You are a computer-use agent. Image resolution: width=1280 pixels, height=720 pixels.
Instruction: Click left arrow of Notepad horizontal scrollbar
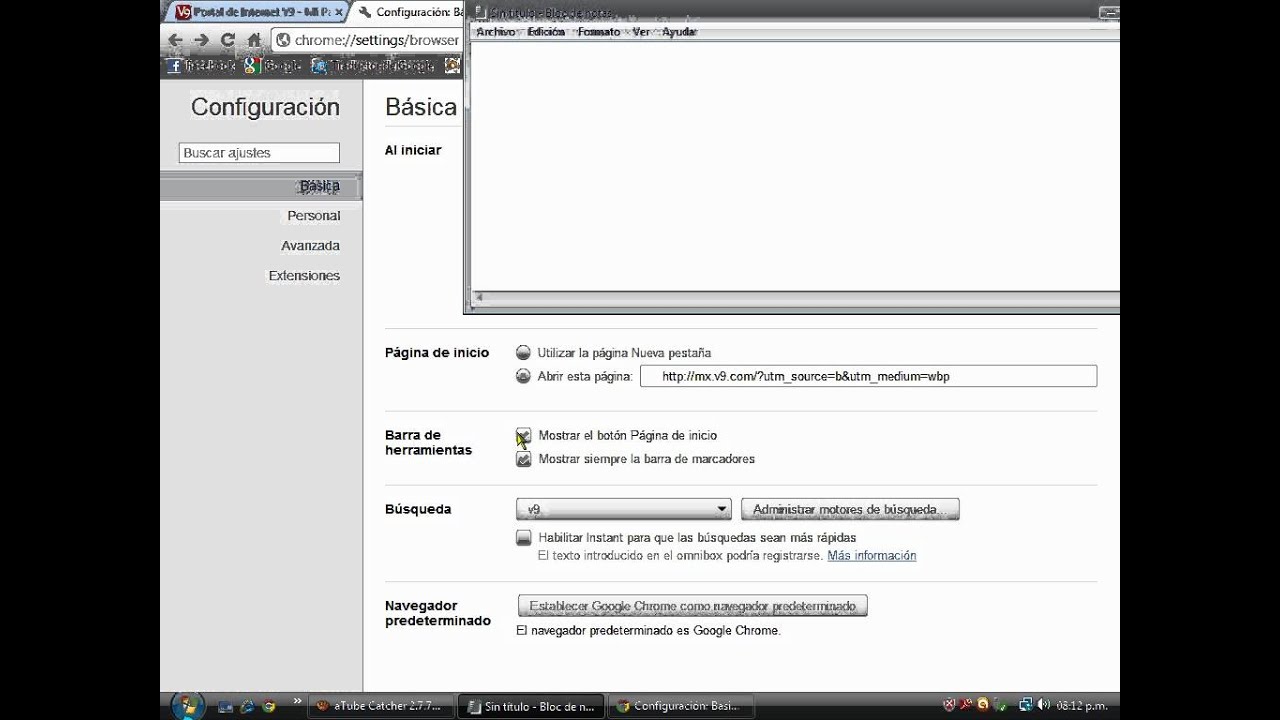[480, 298]
